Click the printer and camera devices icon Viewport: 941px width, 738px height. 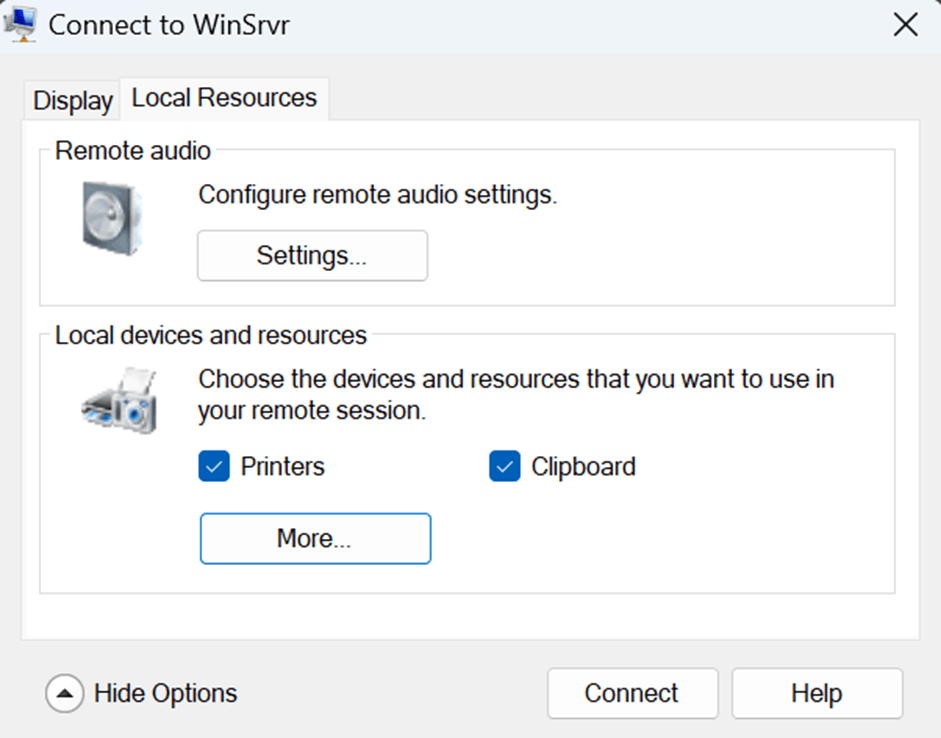click(x=119, y=400)
